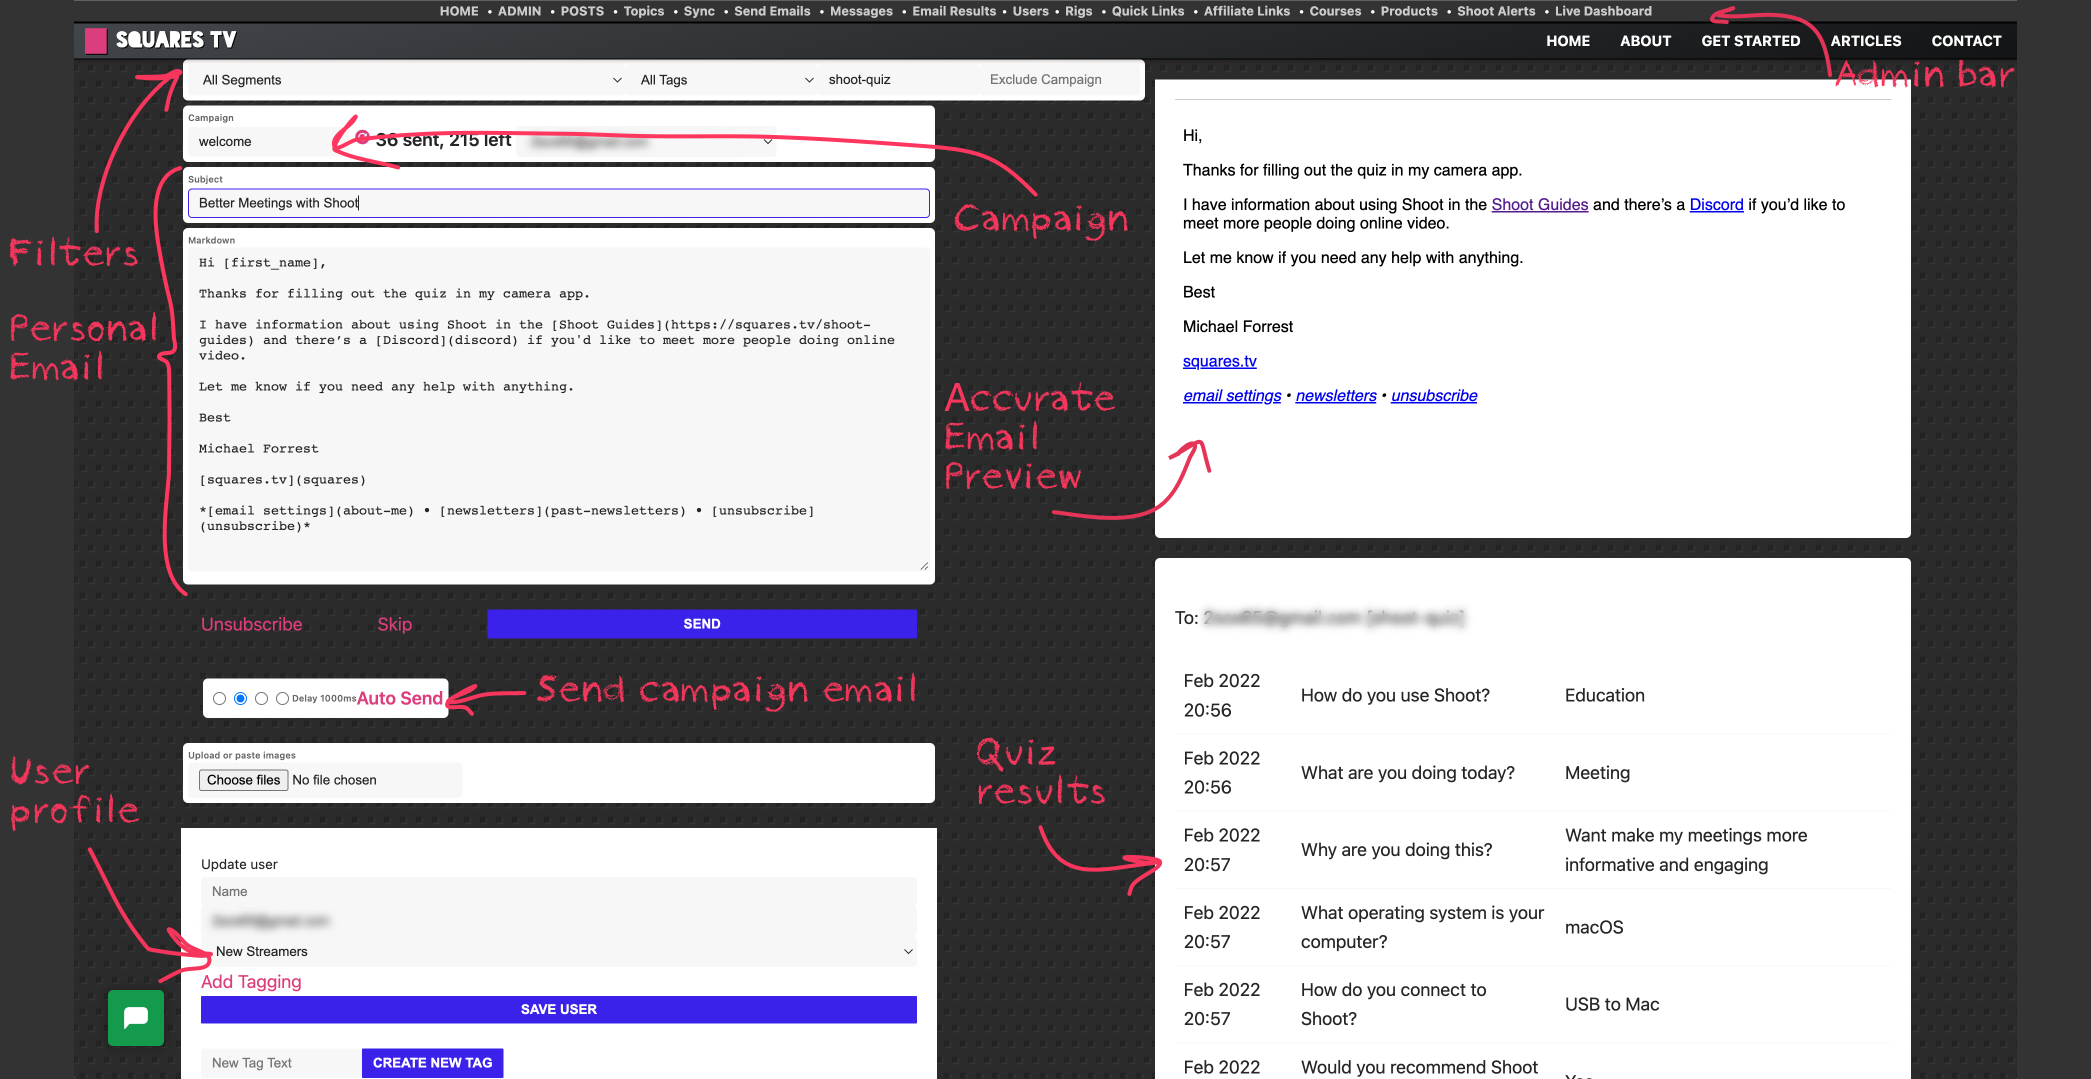Select the first delay radio button

(219, 699)
